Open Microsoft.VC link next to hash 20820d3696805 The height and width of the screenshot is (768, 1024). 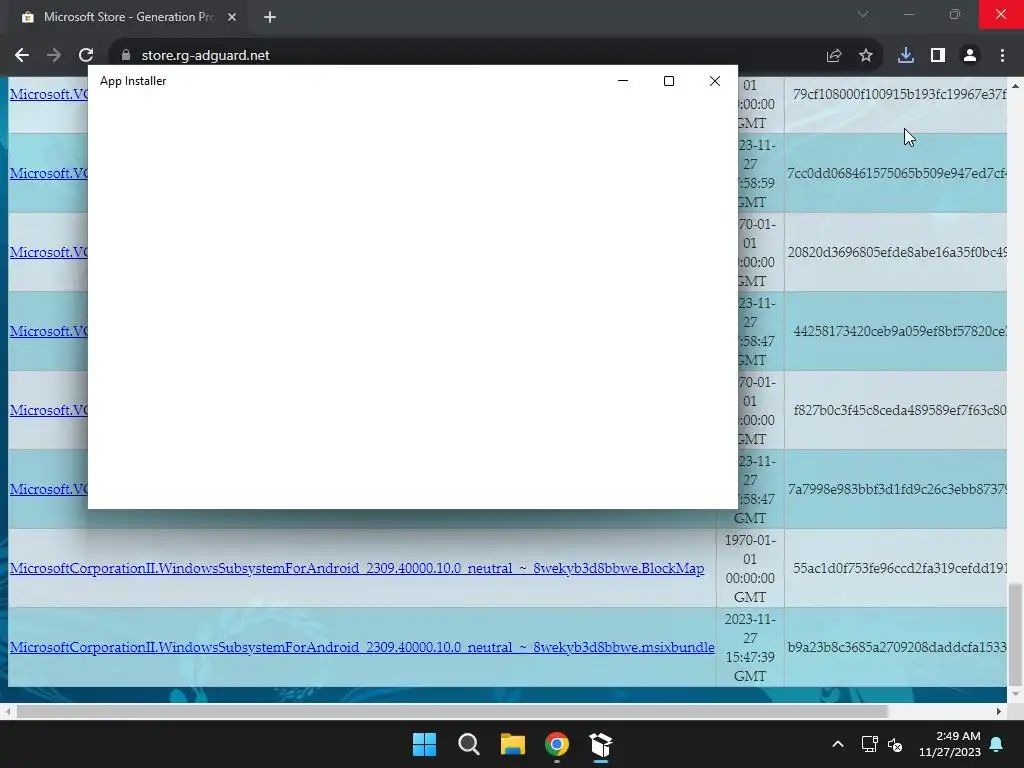point(48,252)
